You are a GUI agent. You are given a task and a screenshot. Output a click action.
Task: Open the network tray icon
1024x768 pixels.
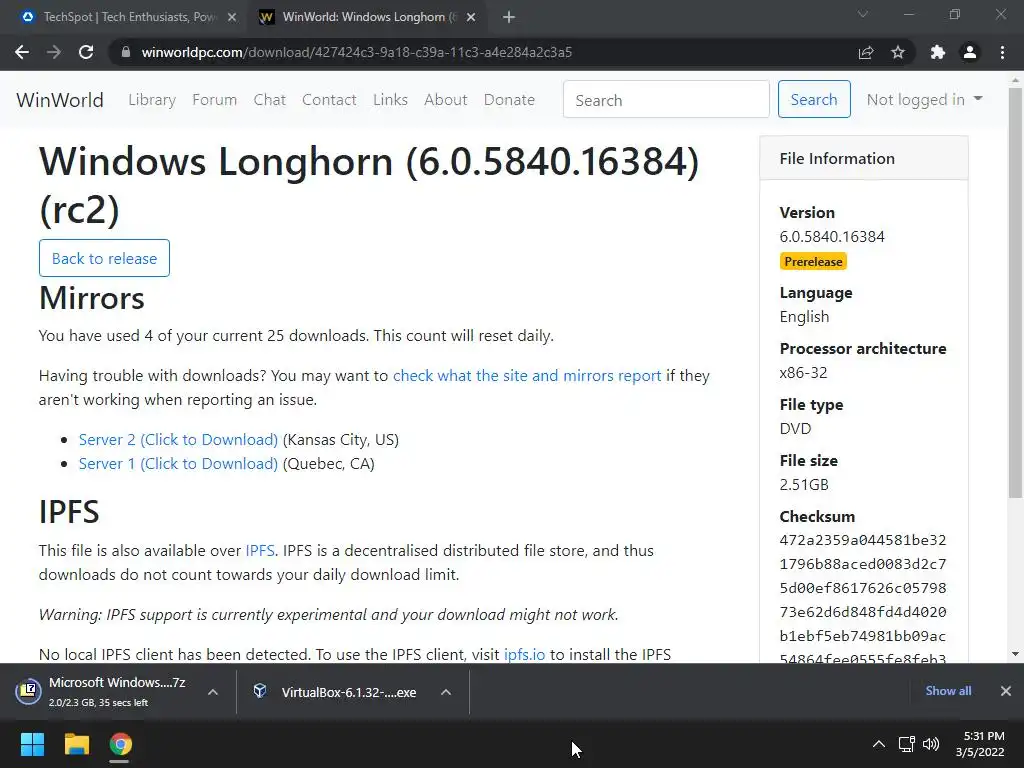tap(906, 744)
